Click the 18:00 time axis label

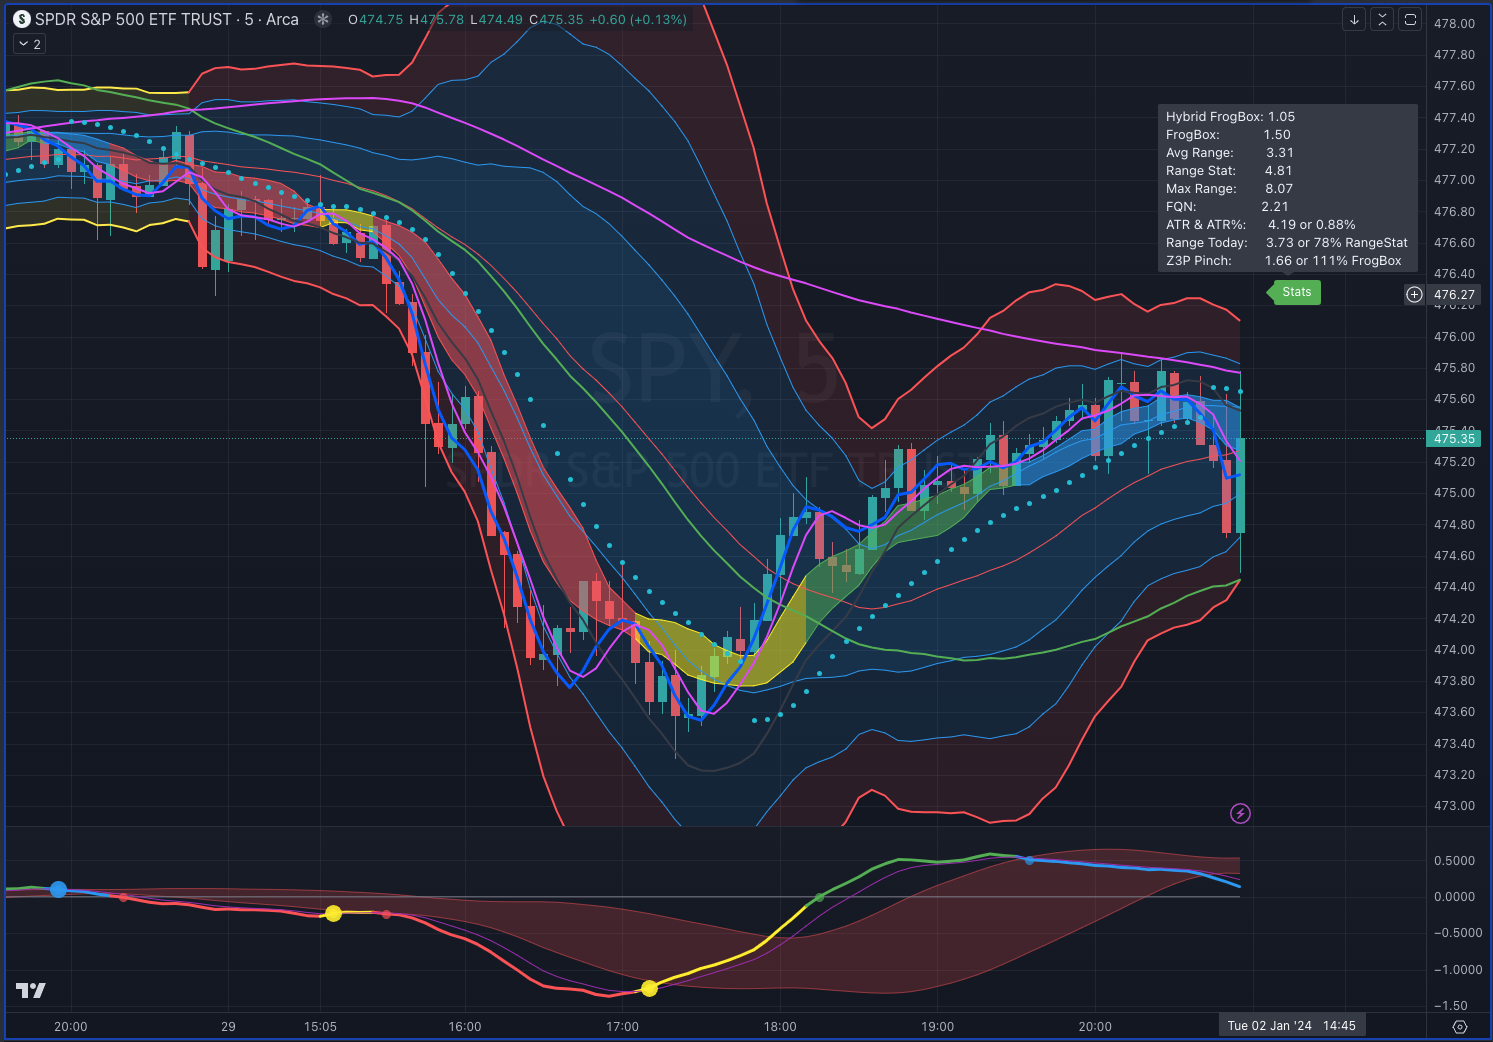coord(780,1026)
